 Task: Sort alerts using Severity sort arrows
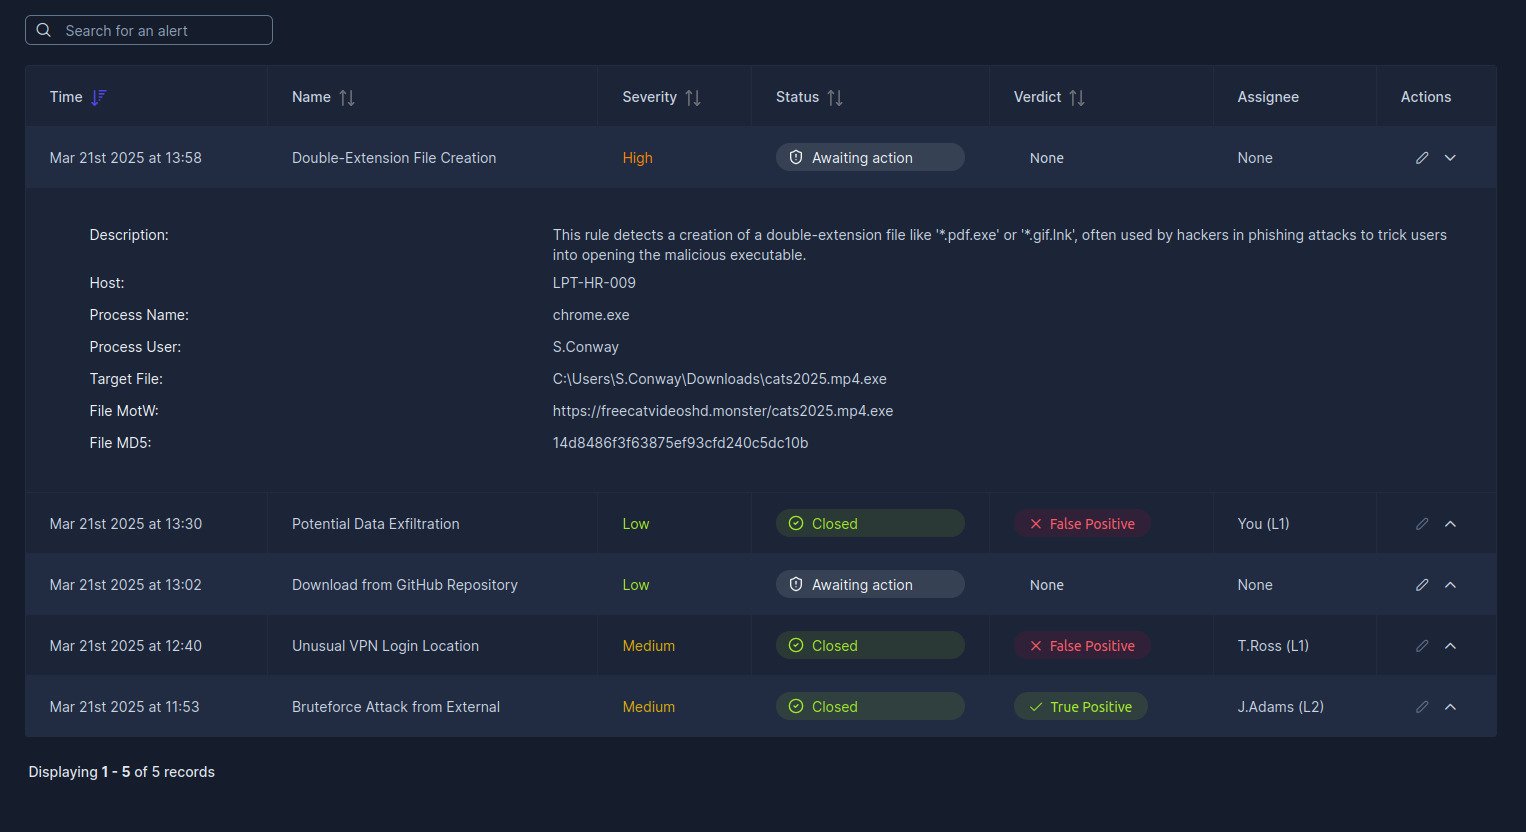[693, 97]
